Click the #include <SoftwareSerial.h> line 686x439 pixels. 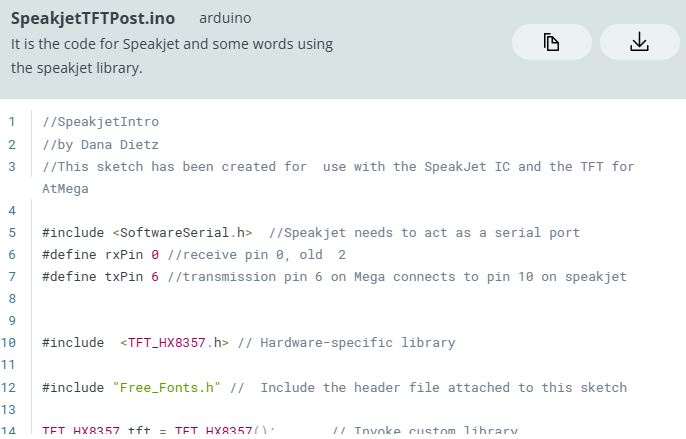coord(311,232)
